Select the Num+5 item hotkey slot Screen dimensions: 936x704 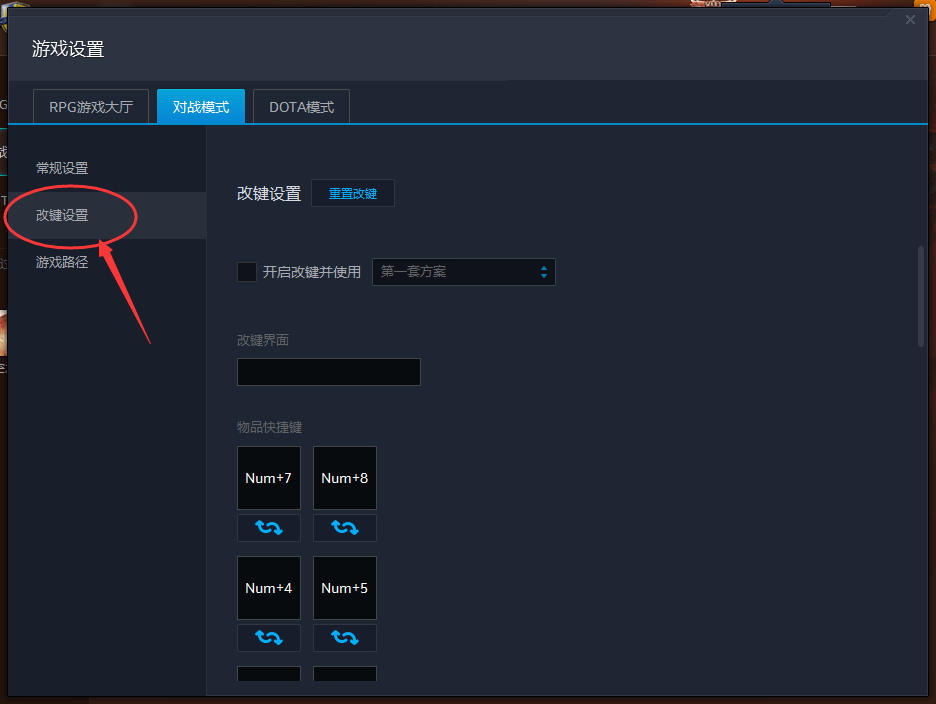344,588
